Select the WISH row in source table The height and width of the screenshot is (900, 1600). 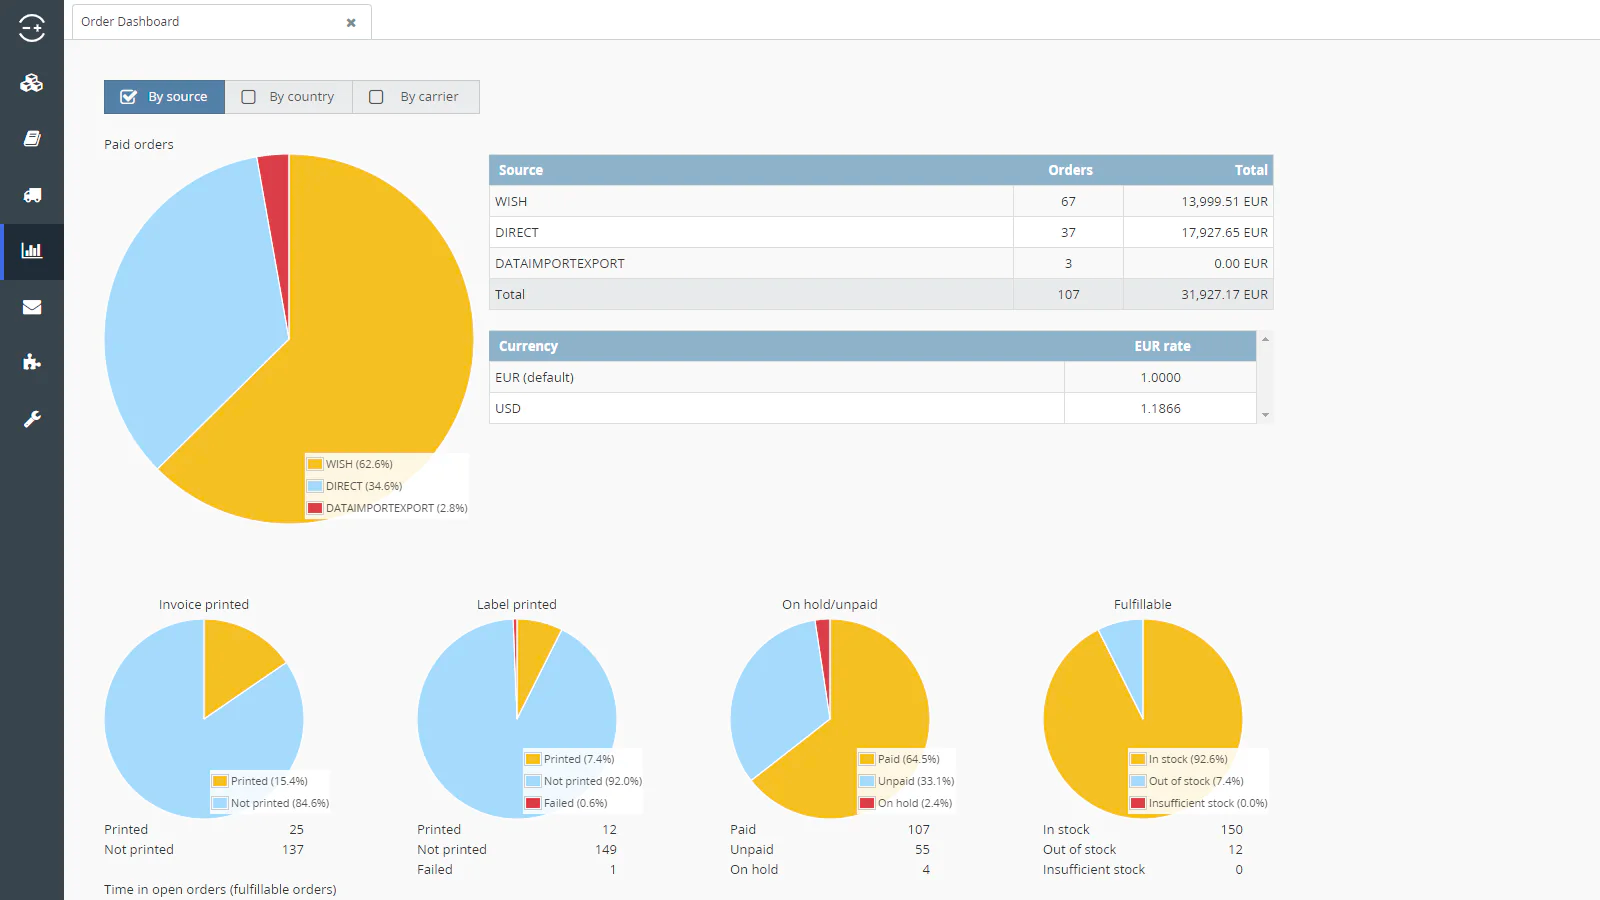[x=881, y=201]
